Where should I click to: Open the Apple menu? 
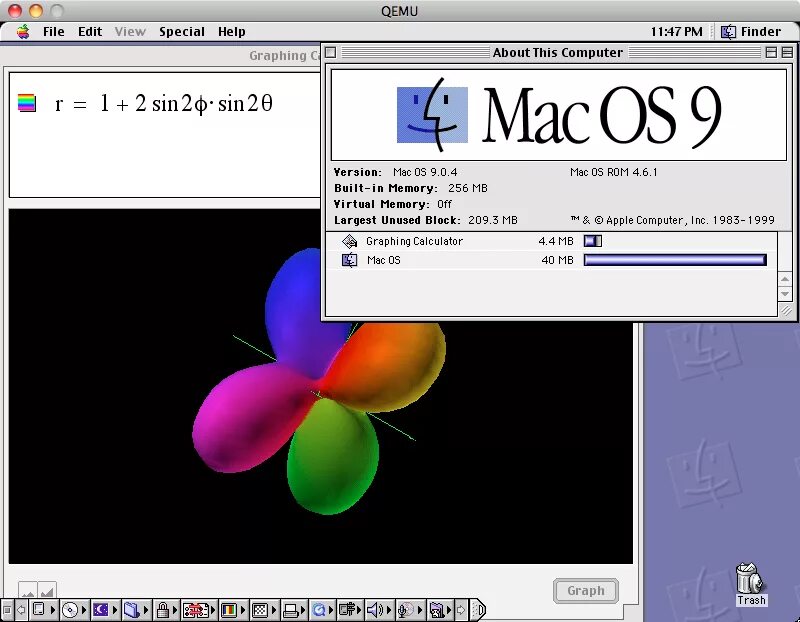[x=23, y=32]
